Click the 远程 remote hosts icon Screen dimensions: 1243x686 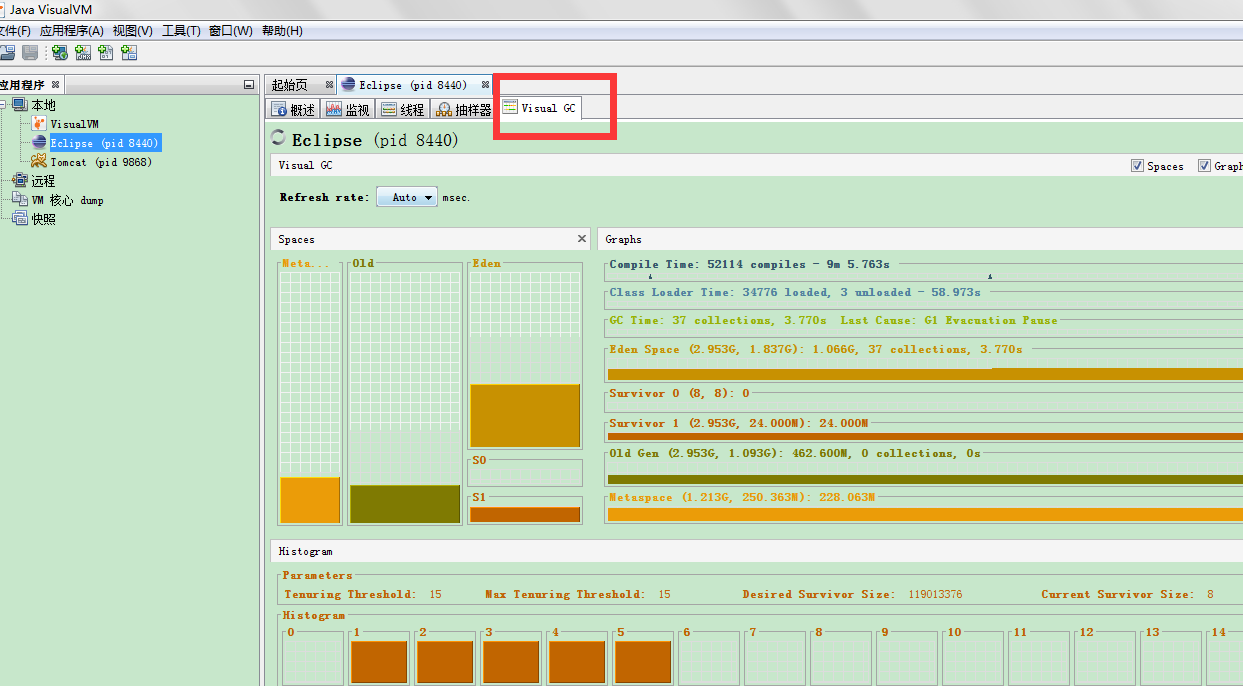[20, 181]
